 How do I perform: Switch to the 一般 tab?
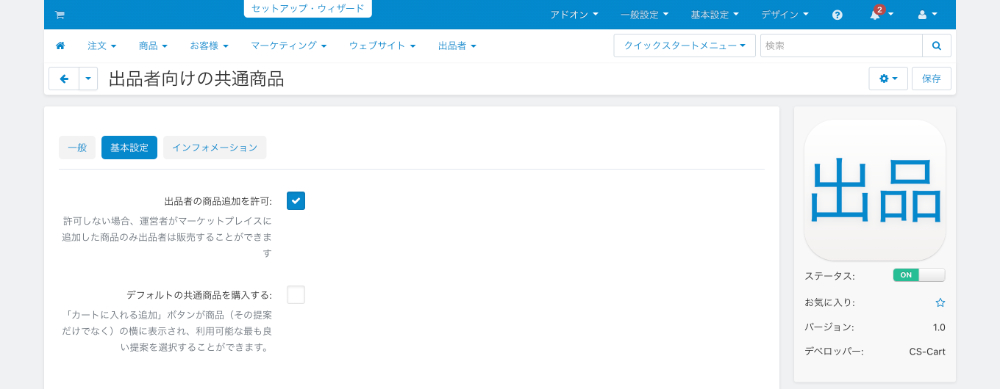(77, 147)
